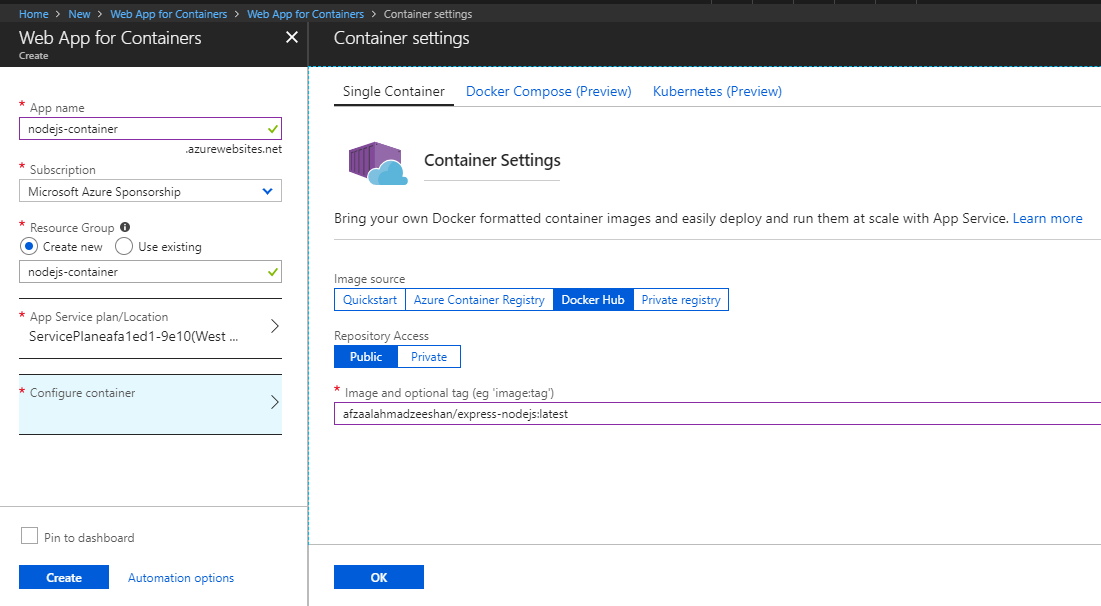The image size is (1101, 606).
Task: Open the Automation options link
Action: tap(180, 578)
